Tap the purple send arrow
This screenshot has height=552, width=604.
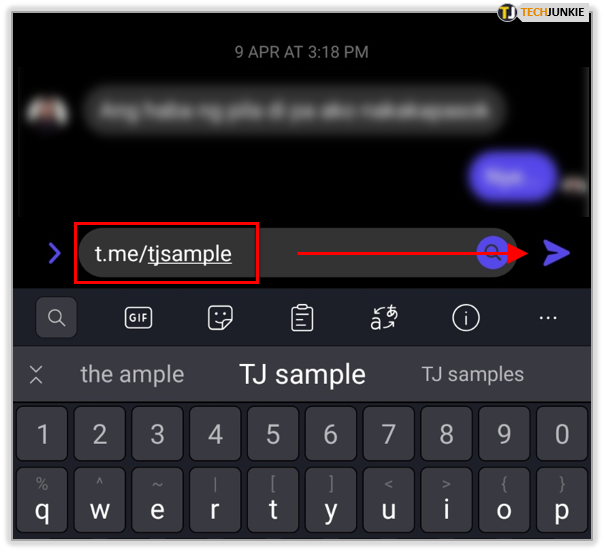pyautogui.click(x=556, y=253)
